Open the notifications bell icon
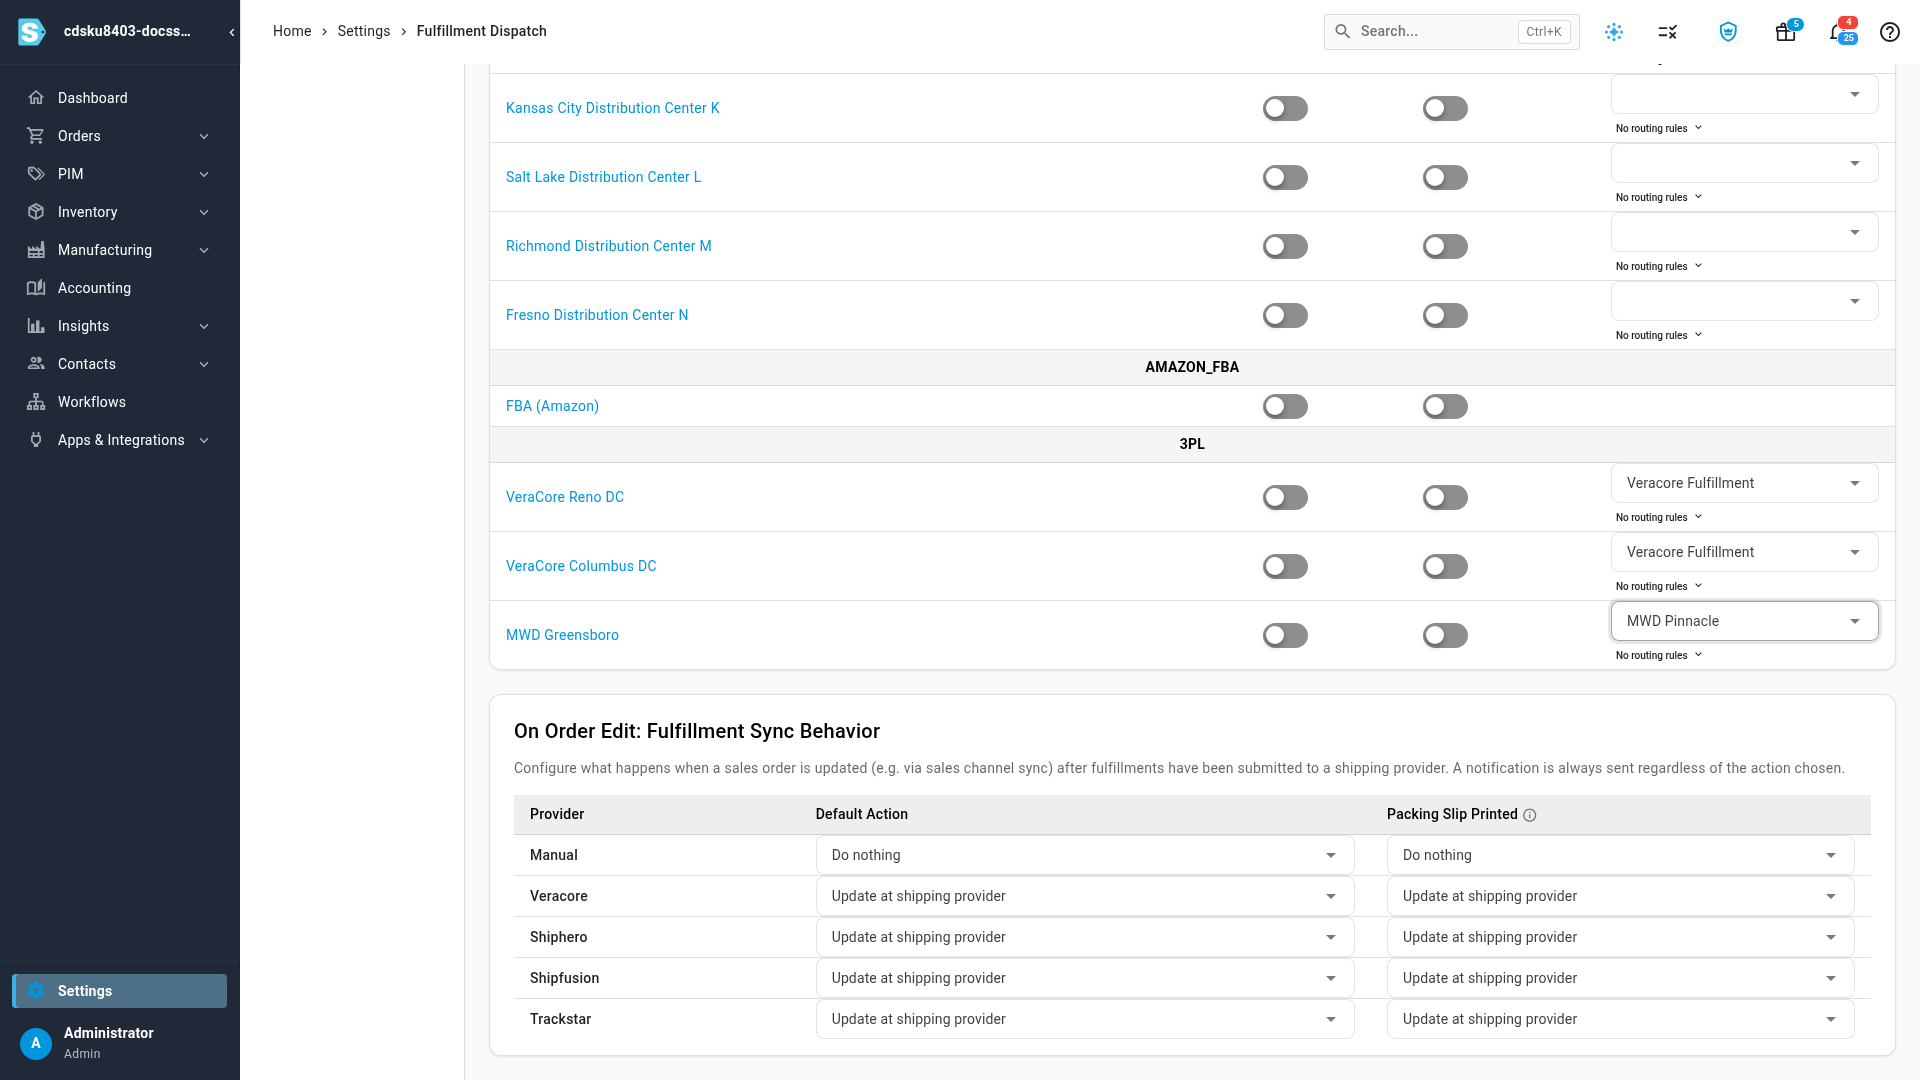The width and height of the screenshot is (1920, 1080). pos(1838,32)
